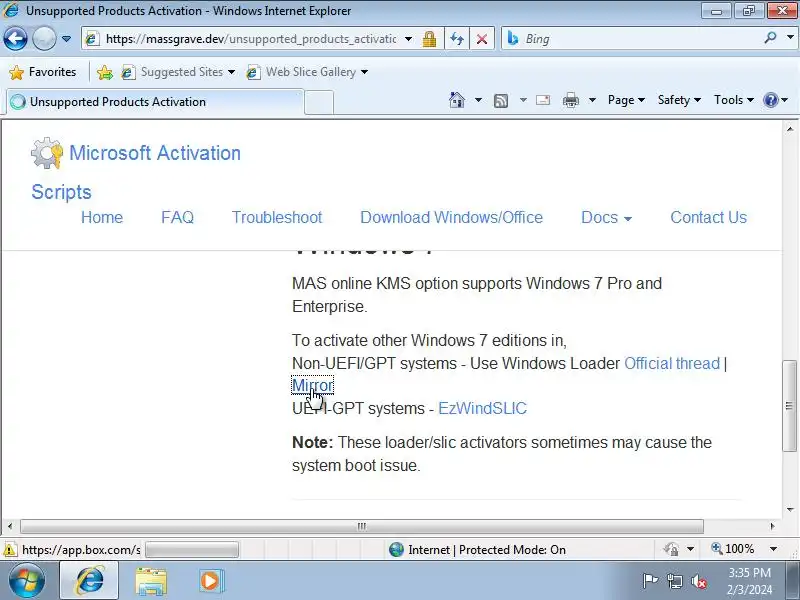The image size is (800, 600).
Task: Stop loading with the red X icon
Action: tap(481, 39)
